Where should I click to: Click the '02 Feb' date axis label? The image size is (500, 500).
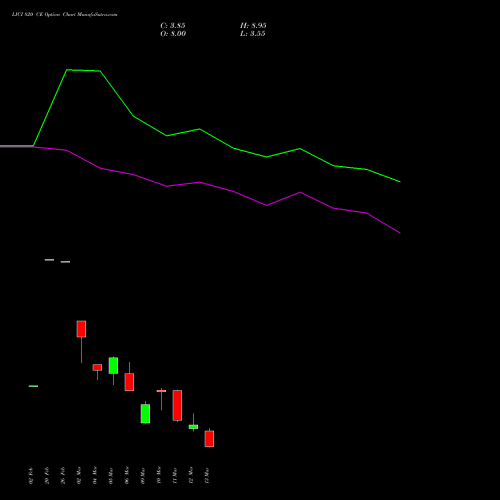click(31, 476)
